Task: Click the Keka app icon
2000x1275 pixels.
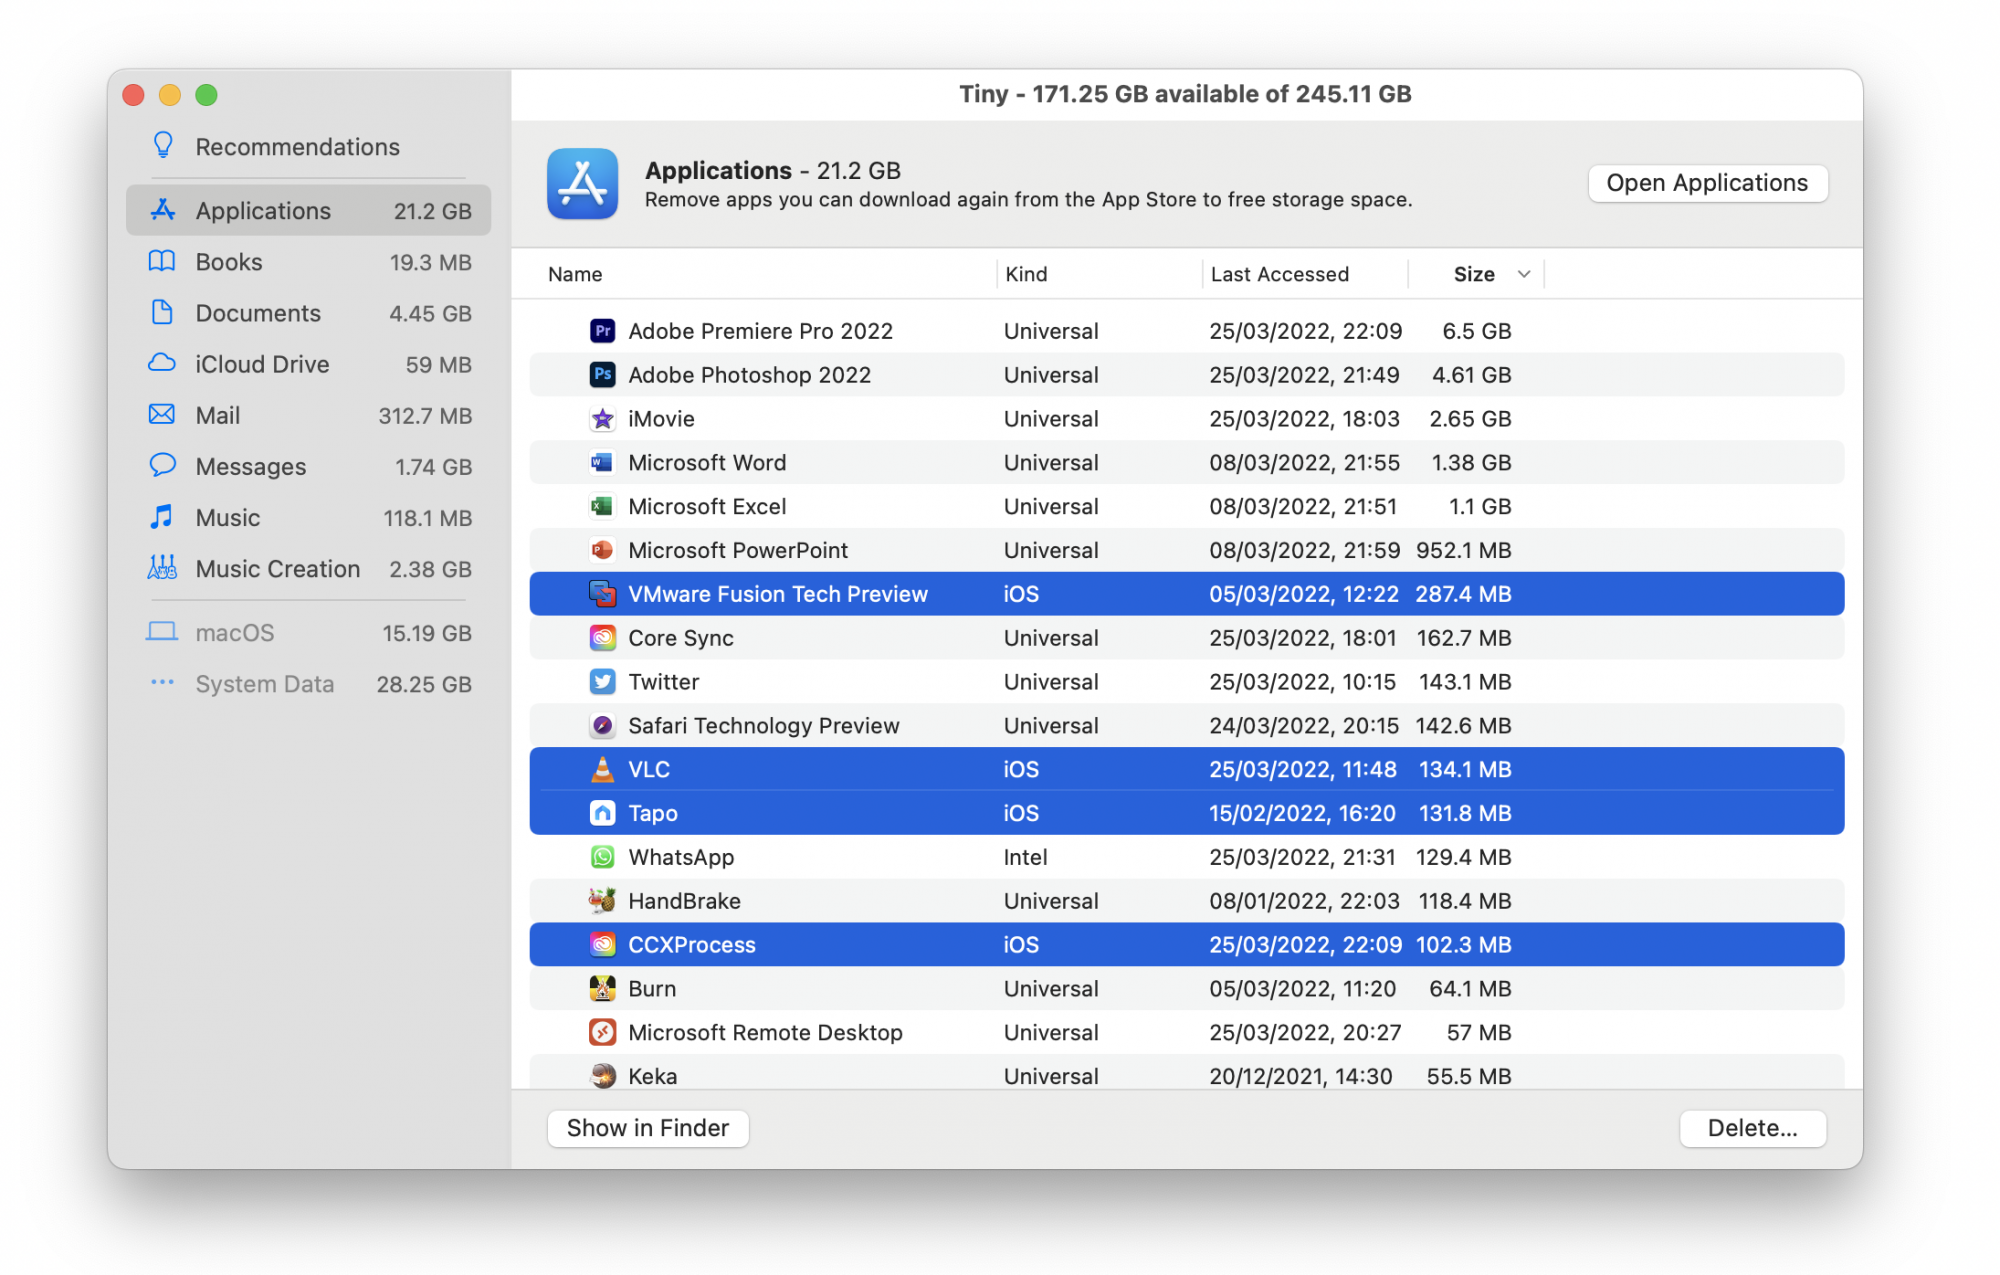Action: click(x=602, y=1076)
